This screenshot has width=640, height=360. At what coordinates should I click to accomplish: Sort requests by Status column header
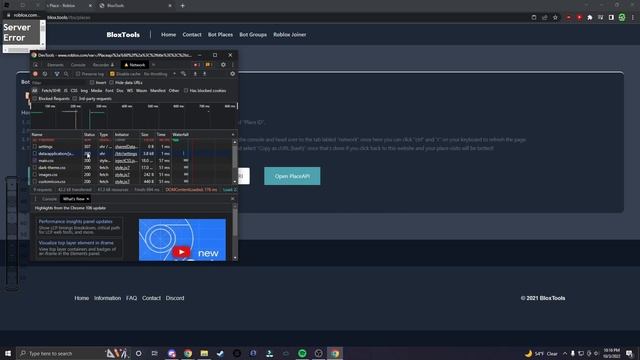click(89, 134)
